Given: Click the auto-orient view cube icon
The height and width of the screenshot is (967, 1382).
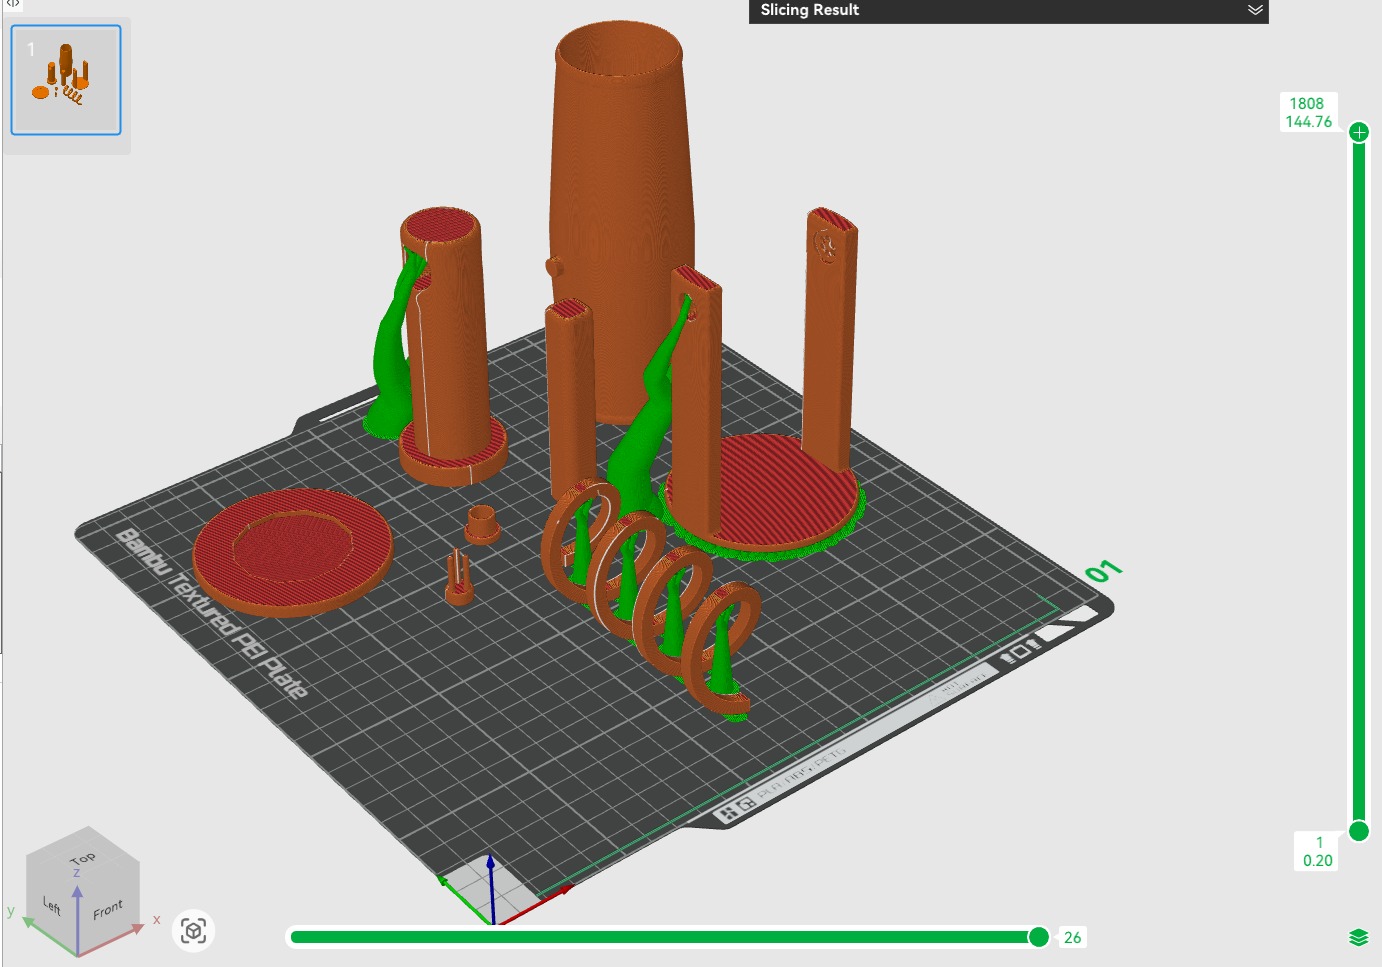Looking at the screenshot, I should pyautogui.click(x=193, y=931).
